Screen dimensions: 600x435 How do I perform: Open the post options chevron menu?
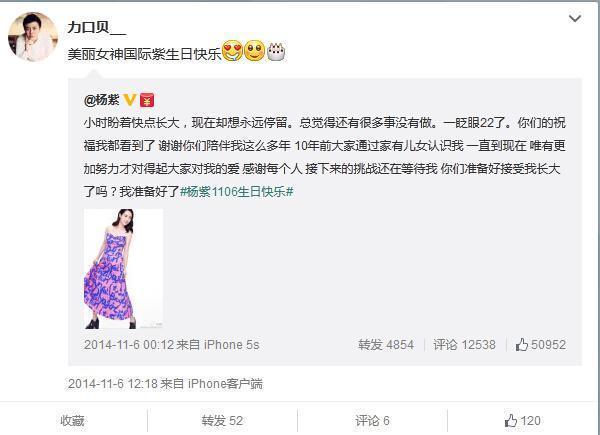tap(575, 18)
